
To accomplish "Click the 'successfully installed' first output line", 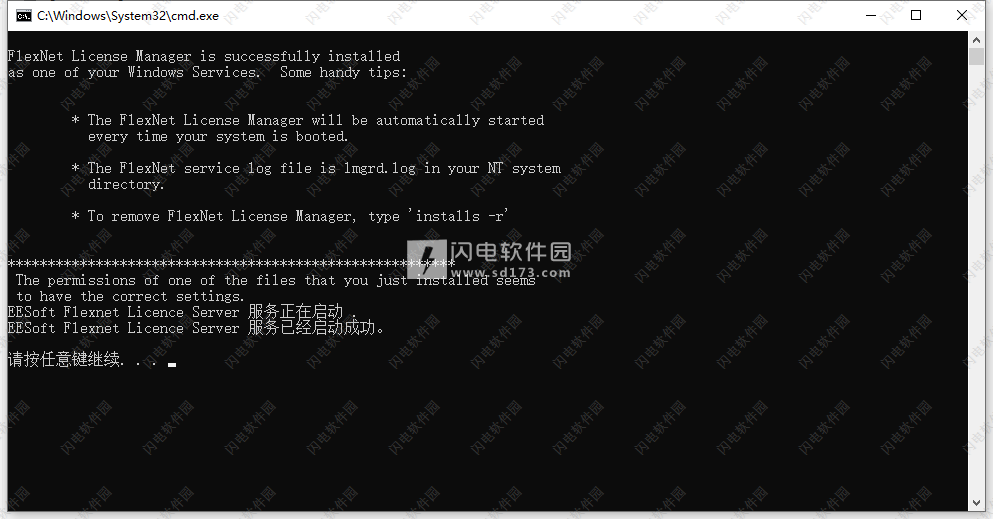I will click(x=204, y=56).
